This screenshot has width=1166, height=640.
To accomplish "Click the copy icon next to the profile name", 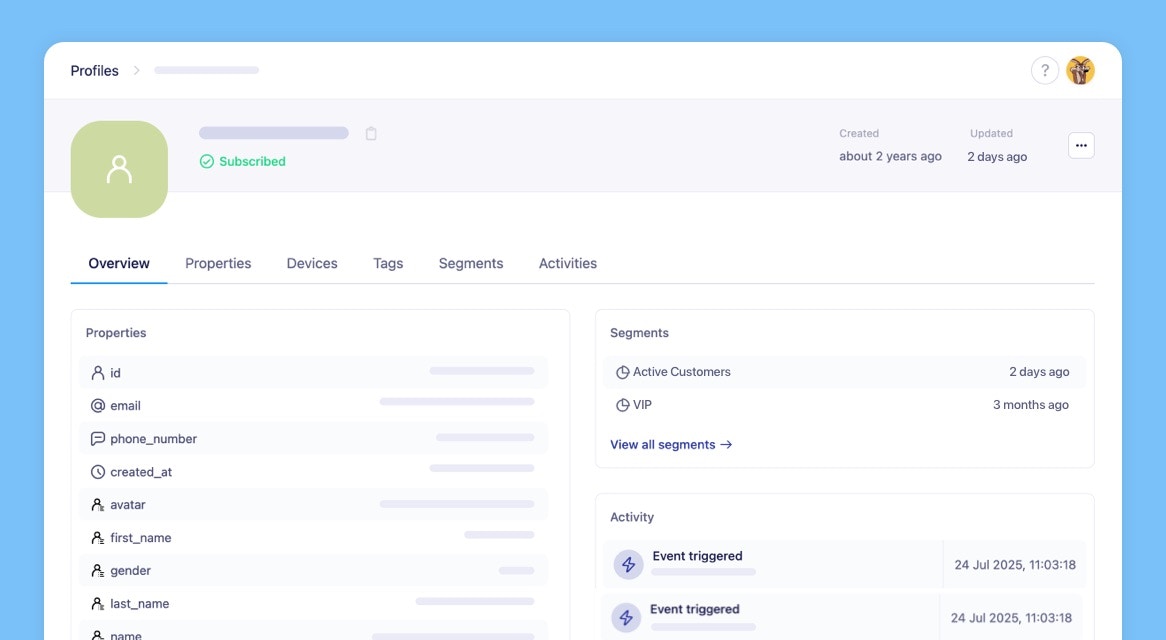I will pos(371,133).
